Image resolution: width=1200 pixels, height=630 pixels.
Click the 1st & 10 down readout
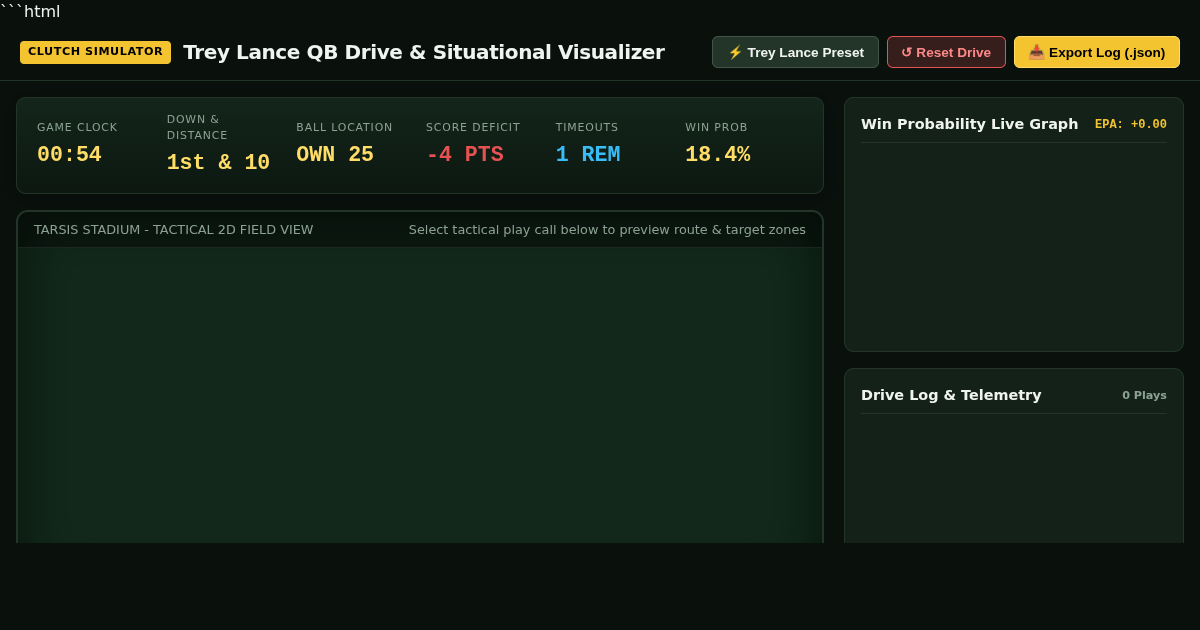[x=218, y=163]
